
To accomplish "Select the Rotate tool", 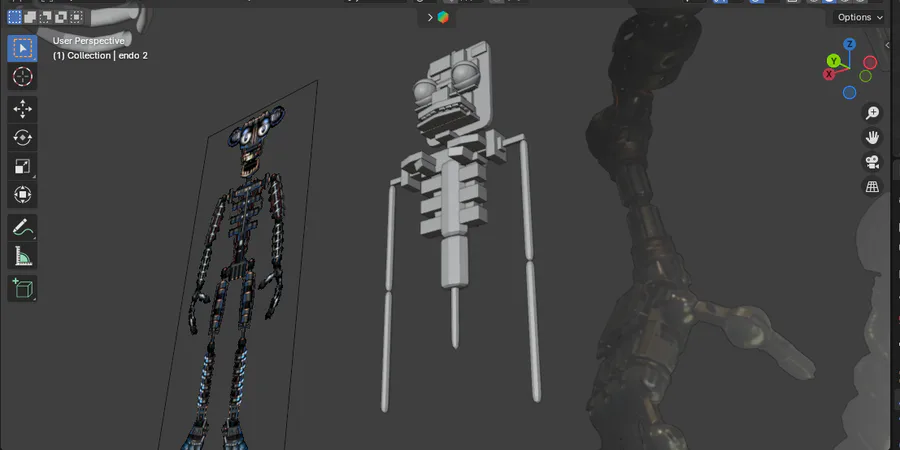I will [x=22, y=138].
